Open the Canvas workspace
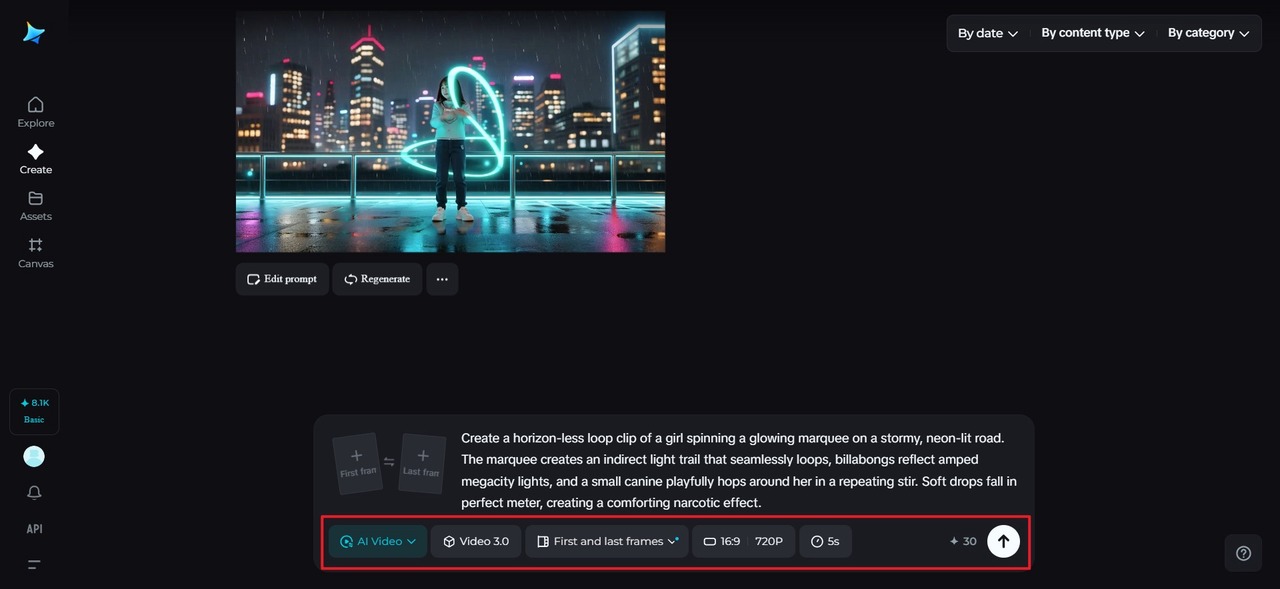 35,252
